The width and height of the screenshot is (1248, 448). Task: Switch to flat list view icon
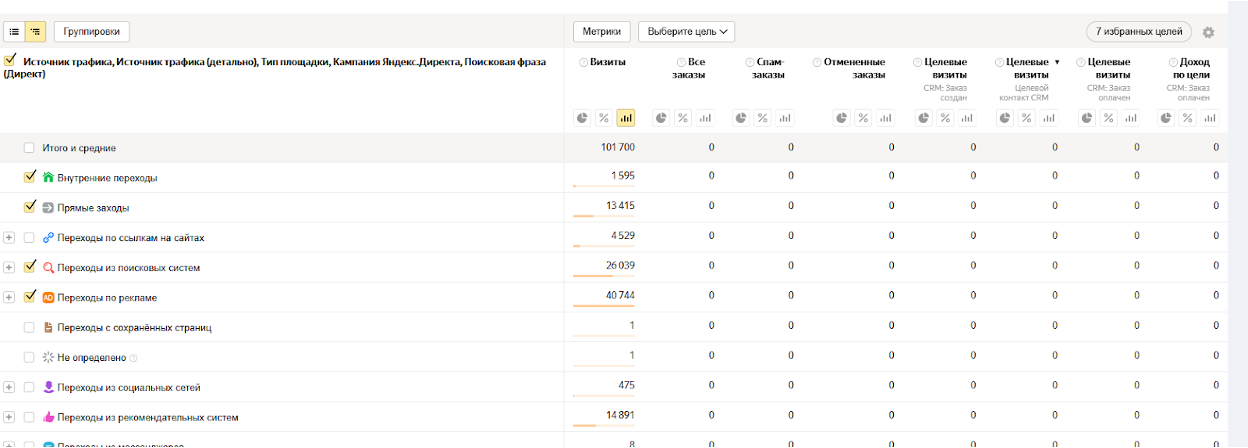[15, 32]
